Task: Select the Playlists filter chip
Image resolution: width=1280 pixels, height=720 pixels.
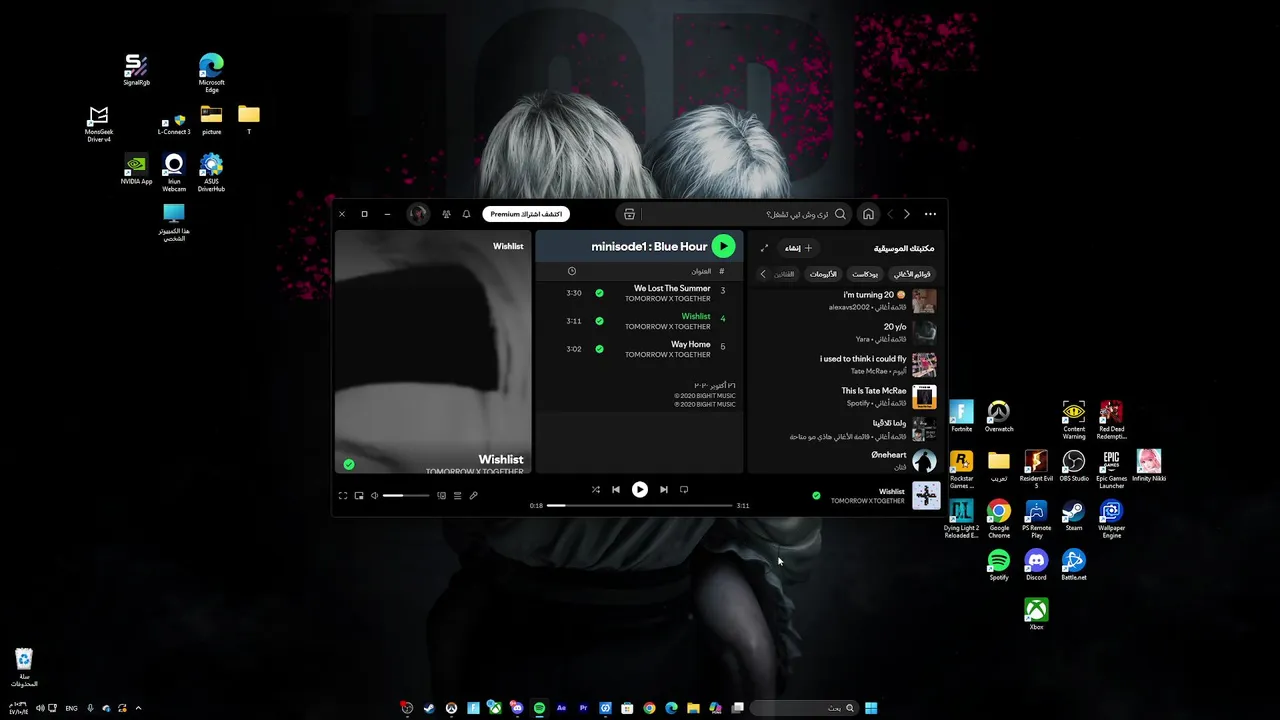Action: (911, 274)
